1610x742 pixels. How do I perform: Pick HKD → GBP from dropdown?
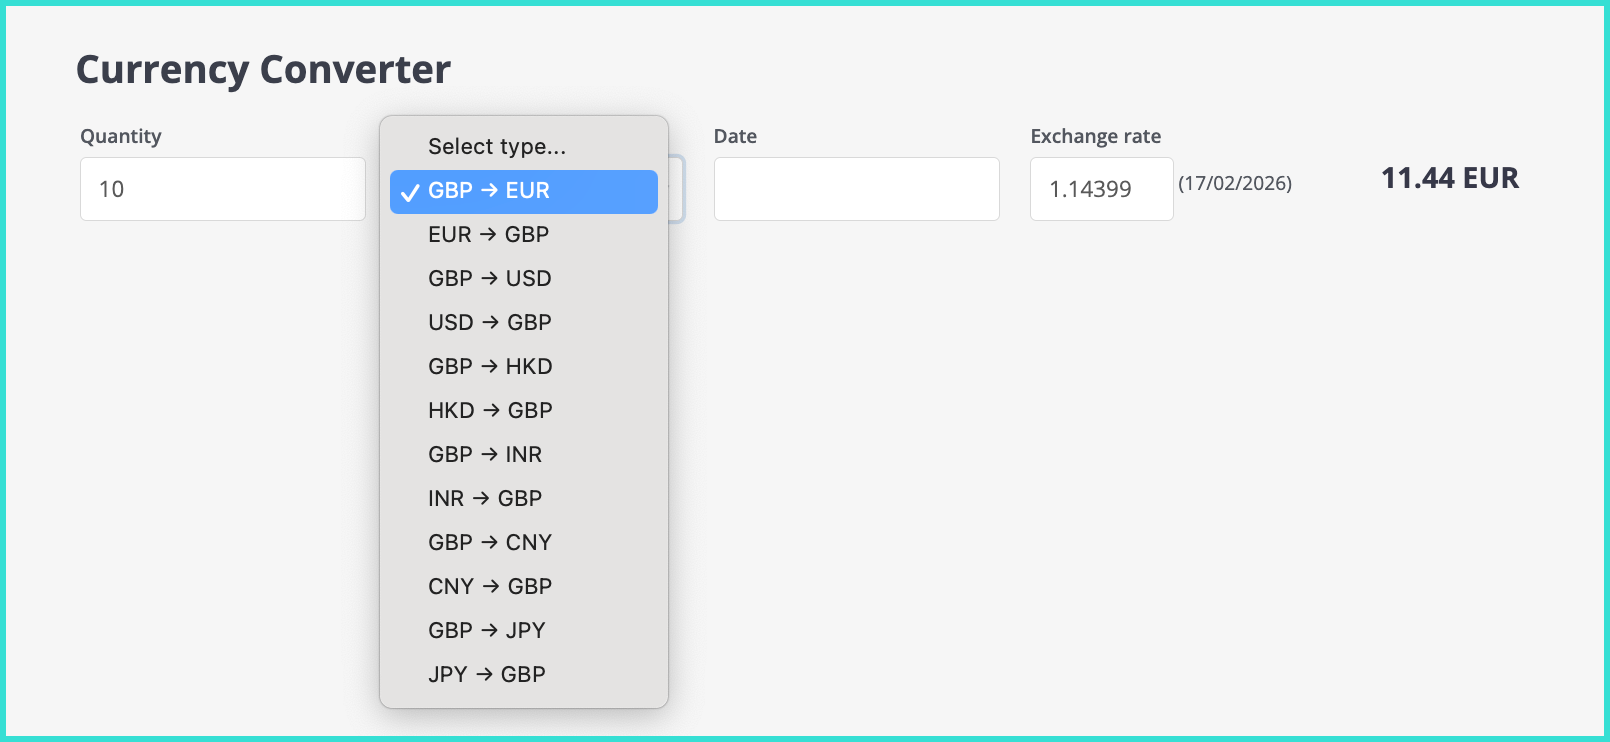490,411
